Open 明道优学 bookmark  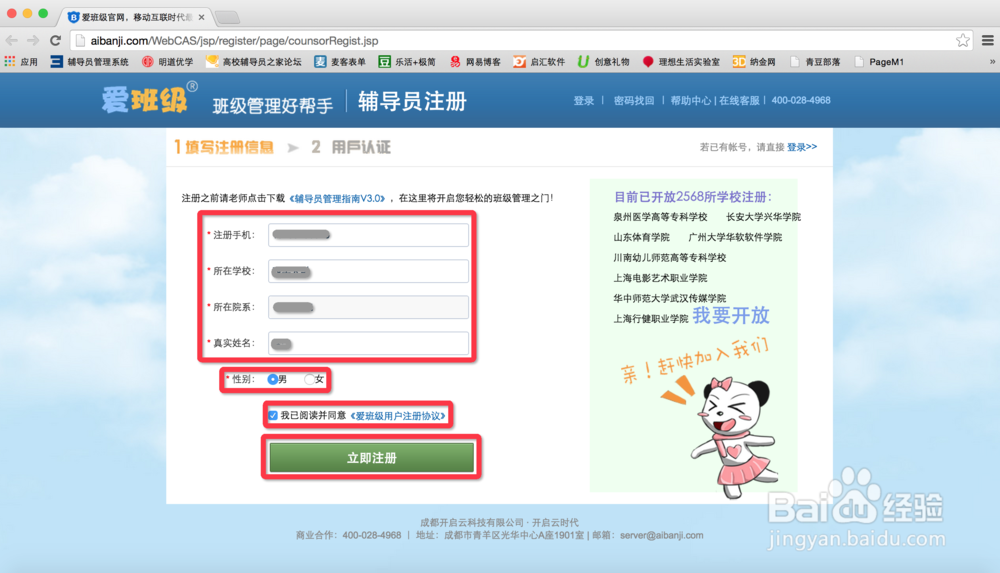point(168,62)
